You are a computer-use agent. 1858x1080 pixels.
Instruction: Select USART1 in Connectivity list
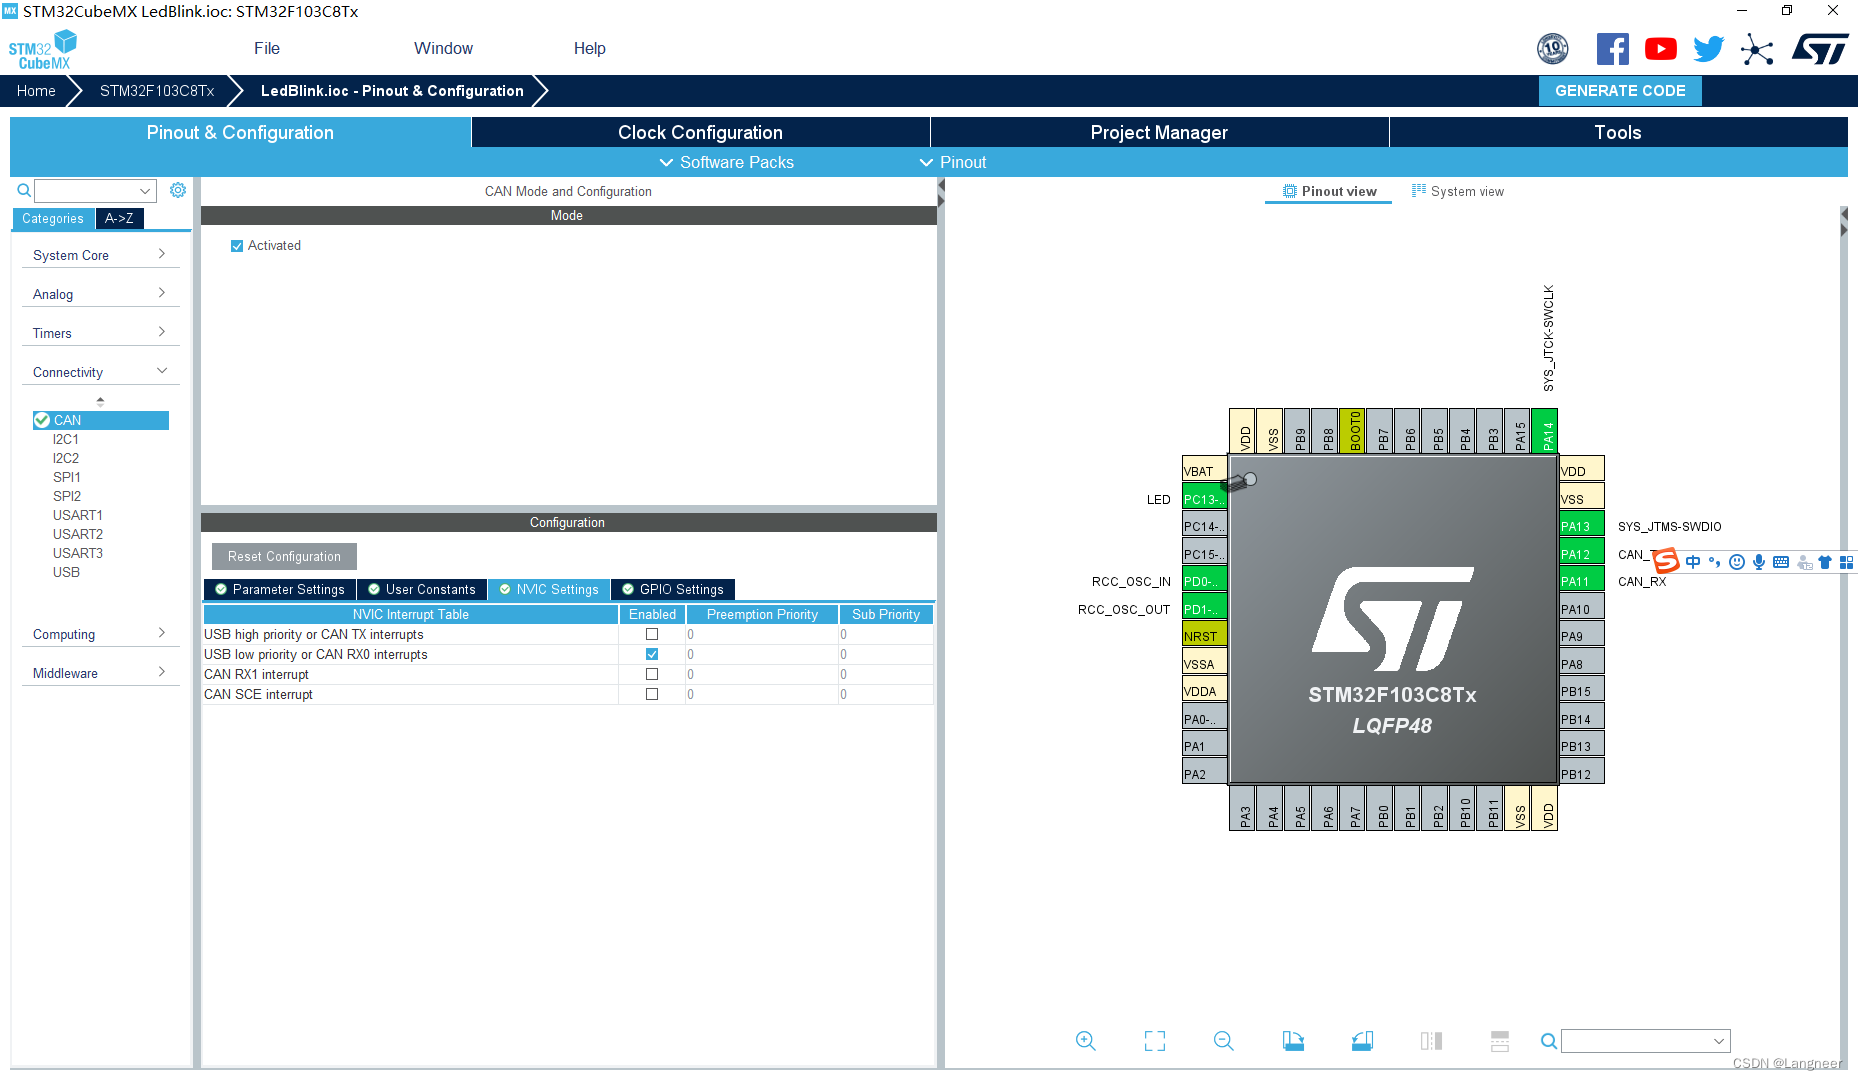click(78, 515)
